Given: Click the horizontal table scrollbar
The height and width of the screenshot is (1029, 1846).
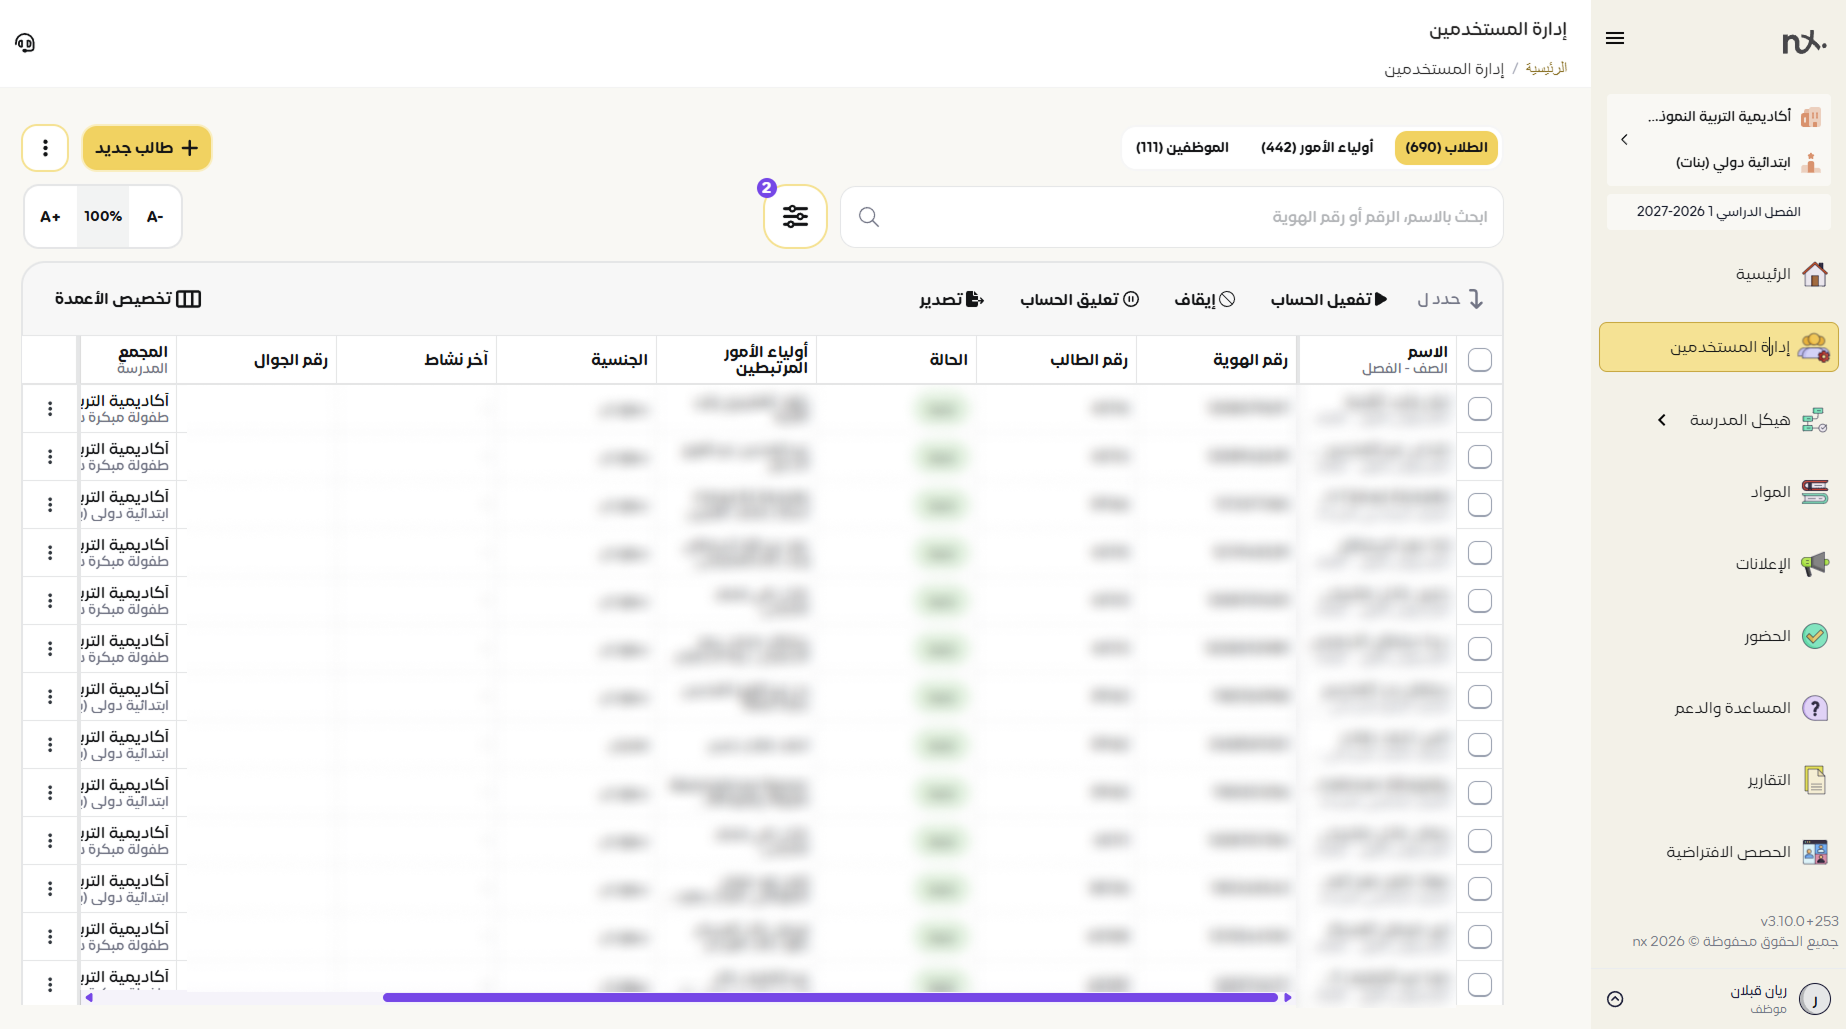Looking at the screenshot, I should click(830, 997).
